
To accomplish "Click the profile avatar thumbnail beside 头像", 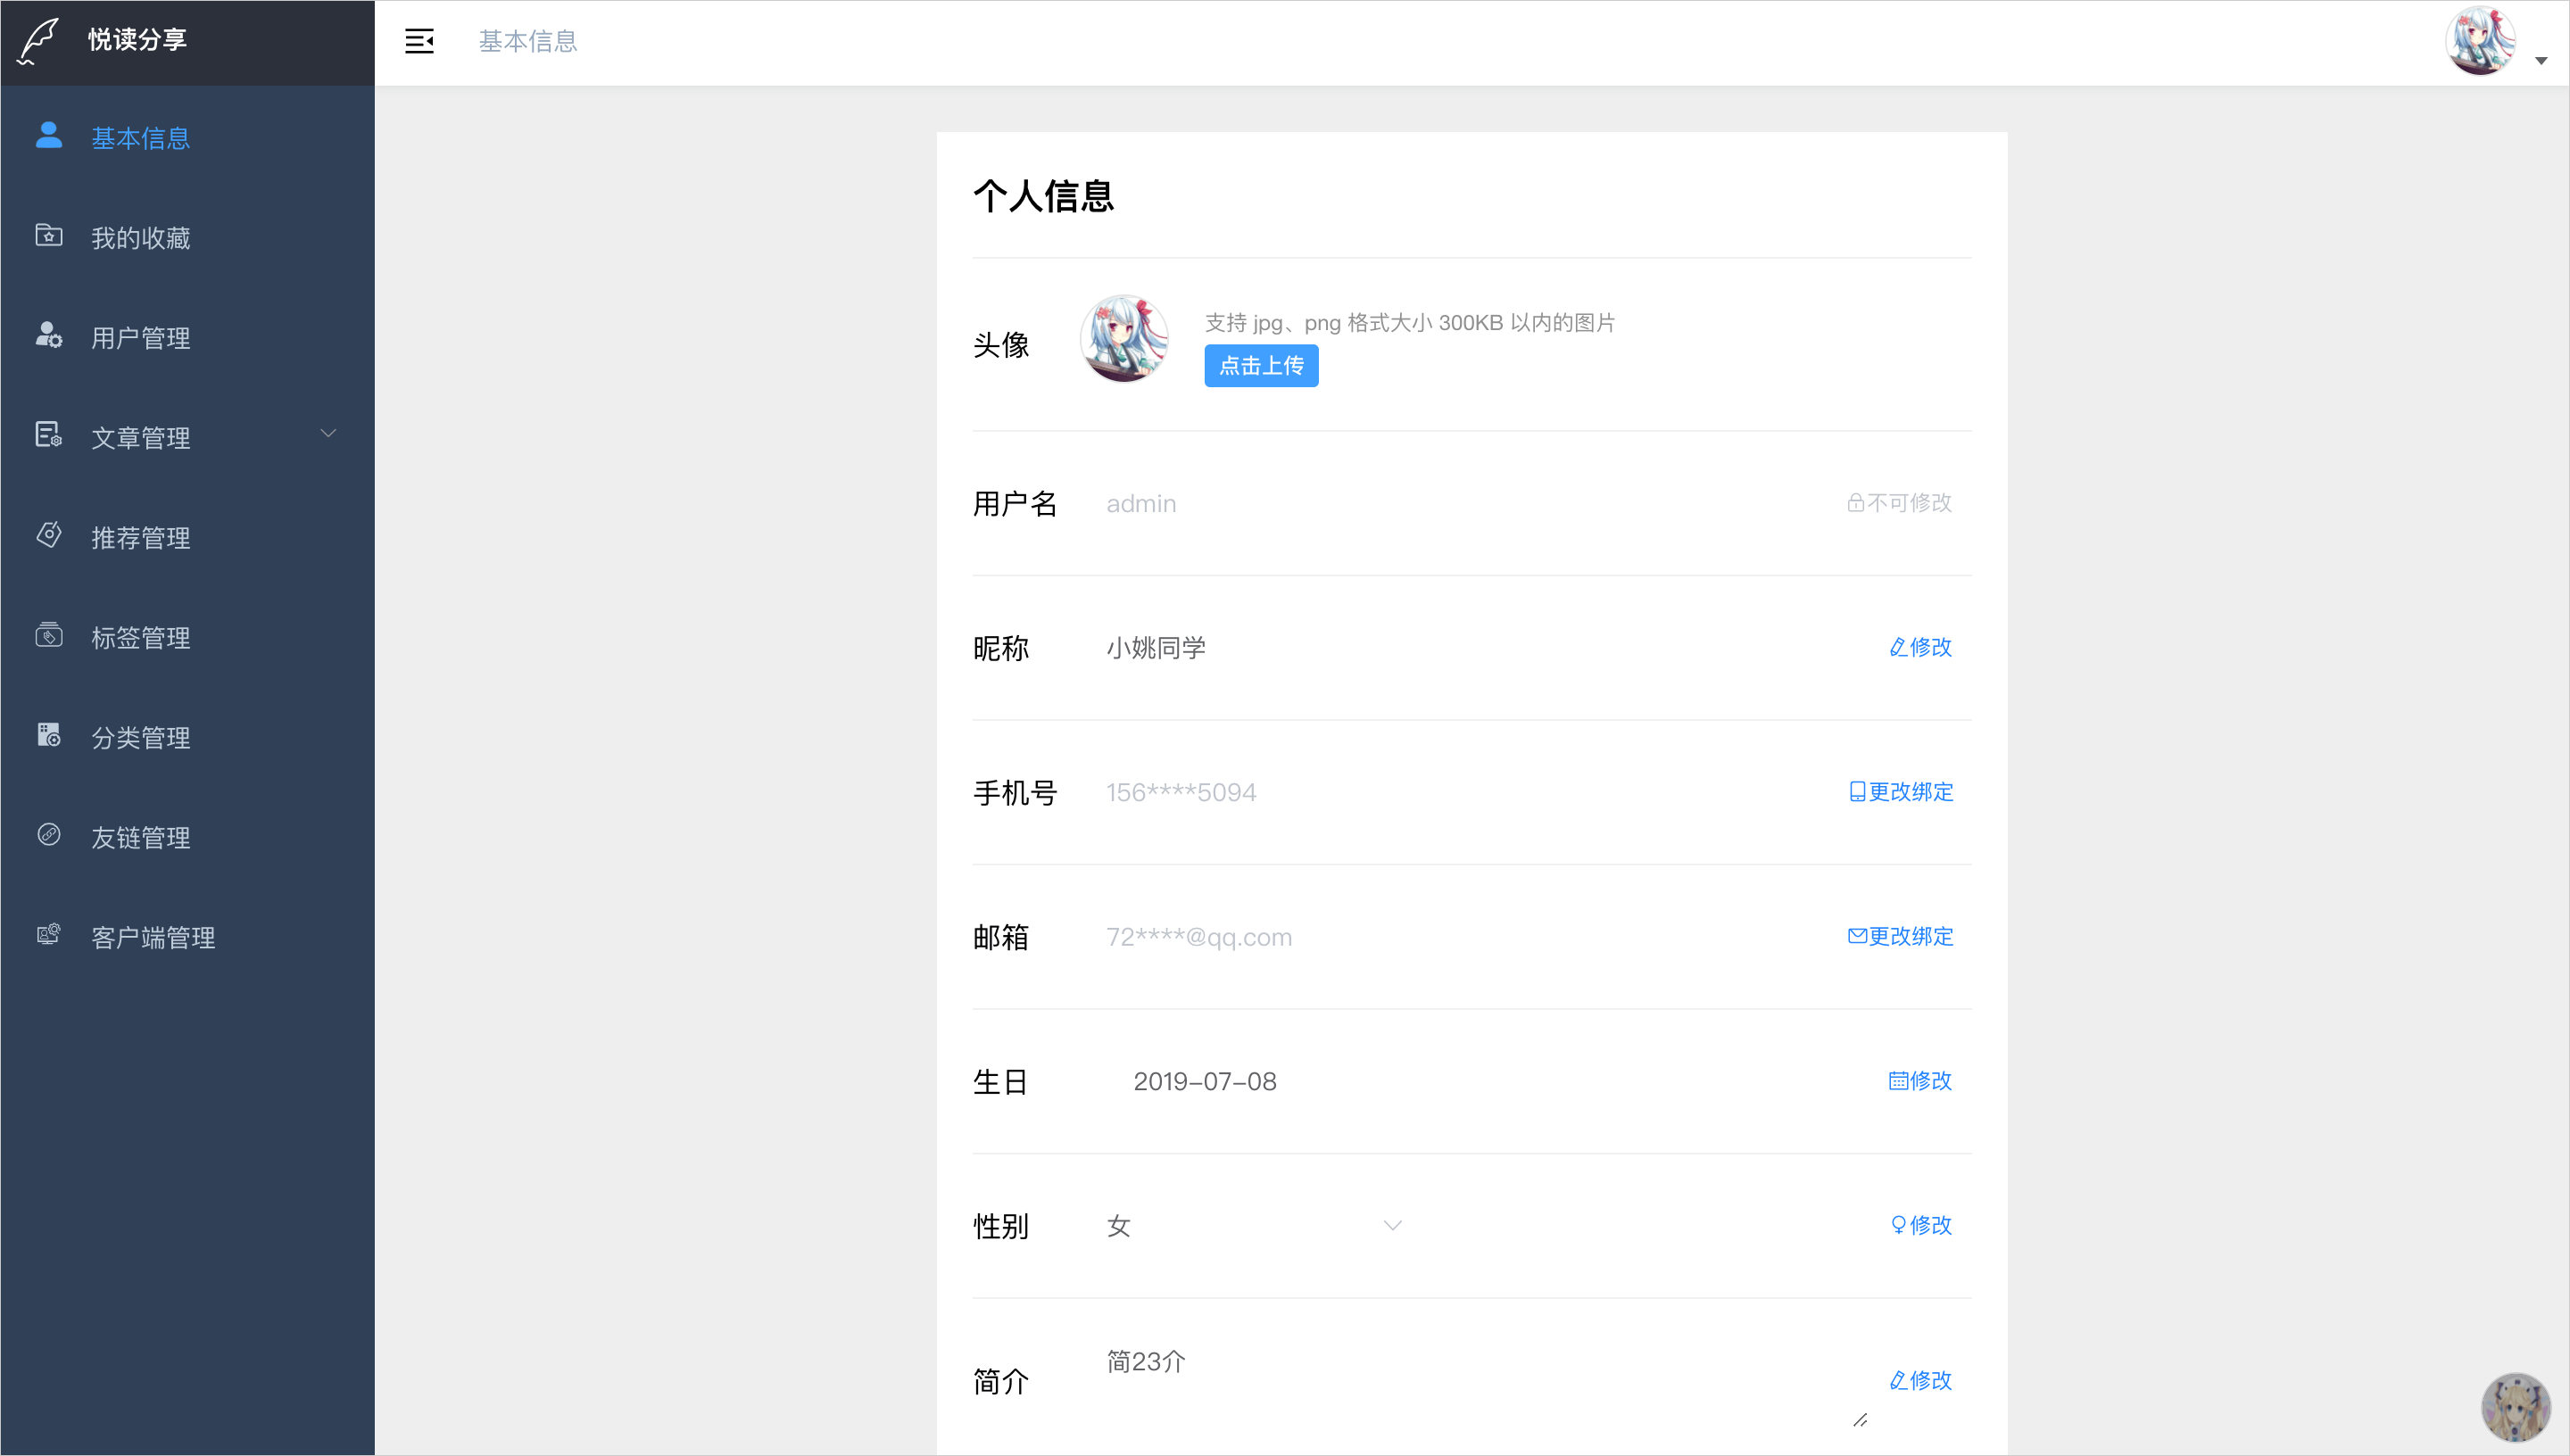I will 1124,339.
